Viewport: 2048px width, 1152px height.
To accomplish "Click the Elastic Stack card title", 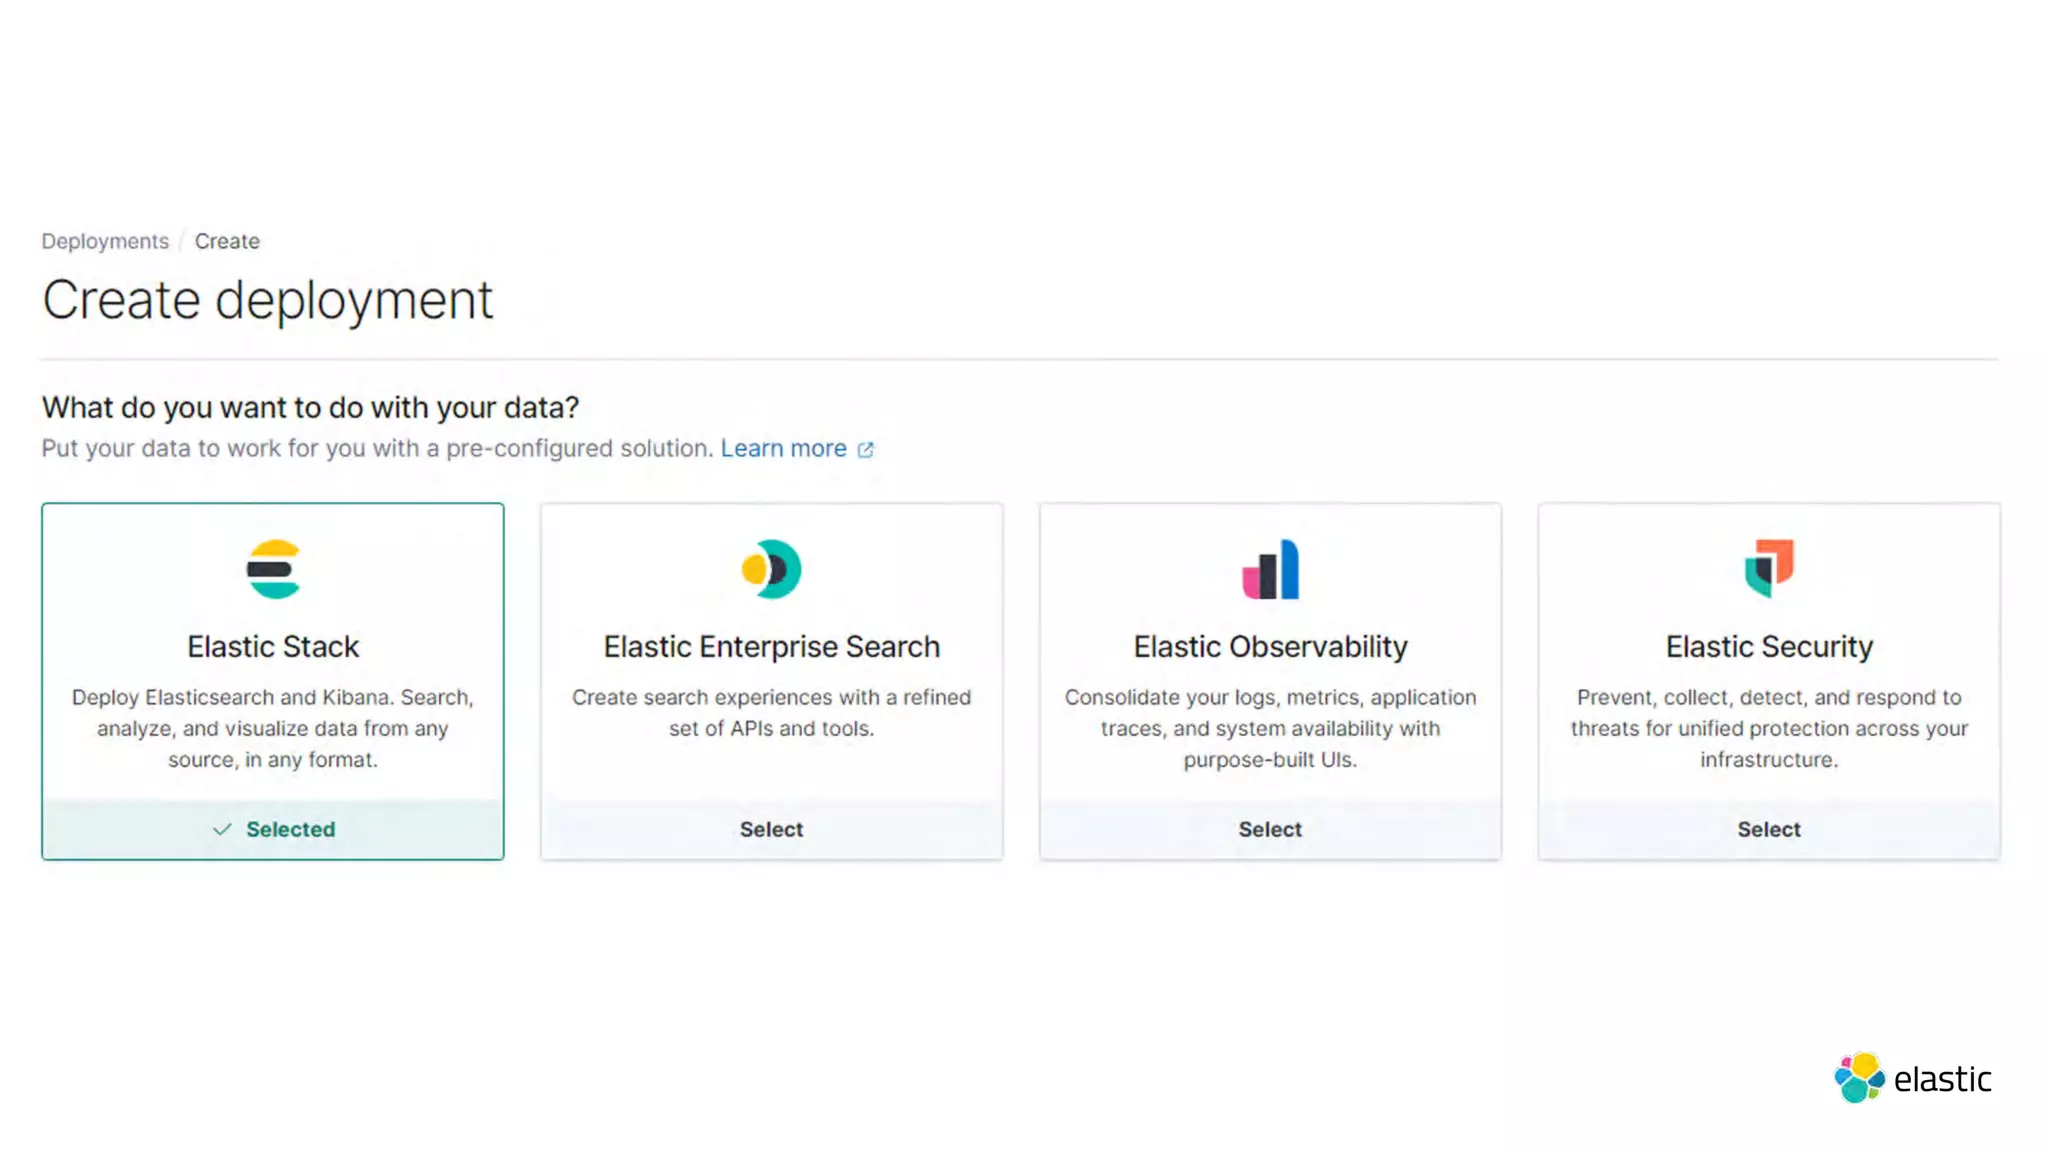I will tap(273, 647).
